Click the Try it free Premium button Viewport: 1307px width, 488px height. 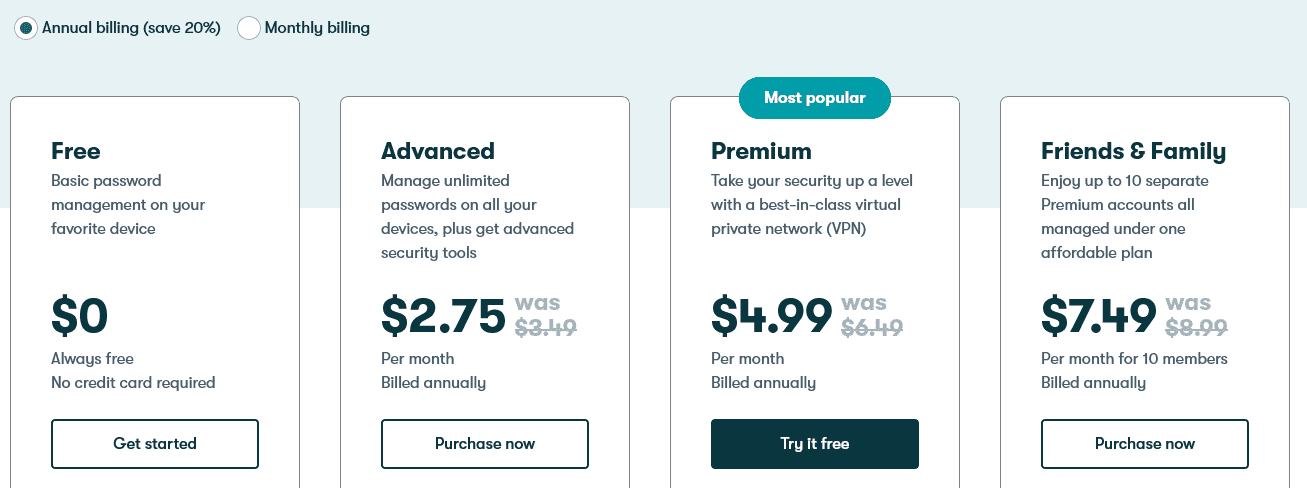815,444
